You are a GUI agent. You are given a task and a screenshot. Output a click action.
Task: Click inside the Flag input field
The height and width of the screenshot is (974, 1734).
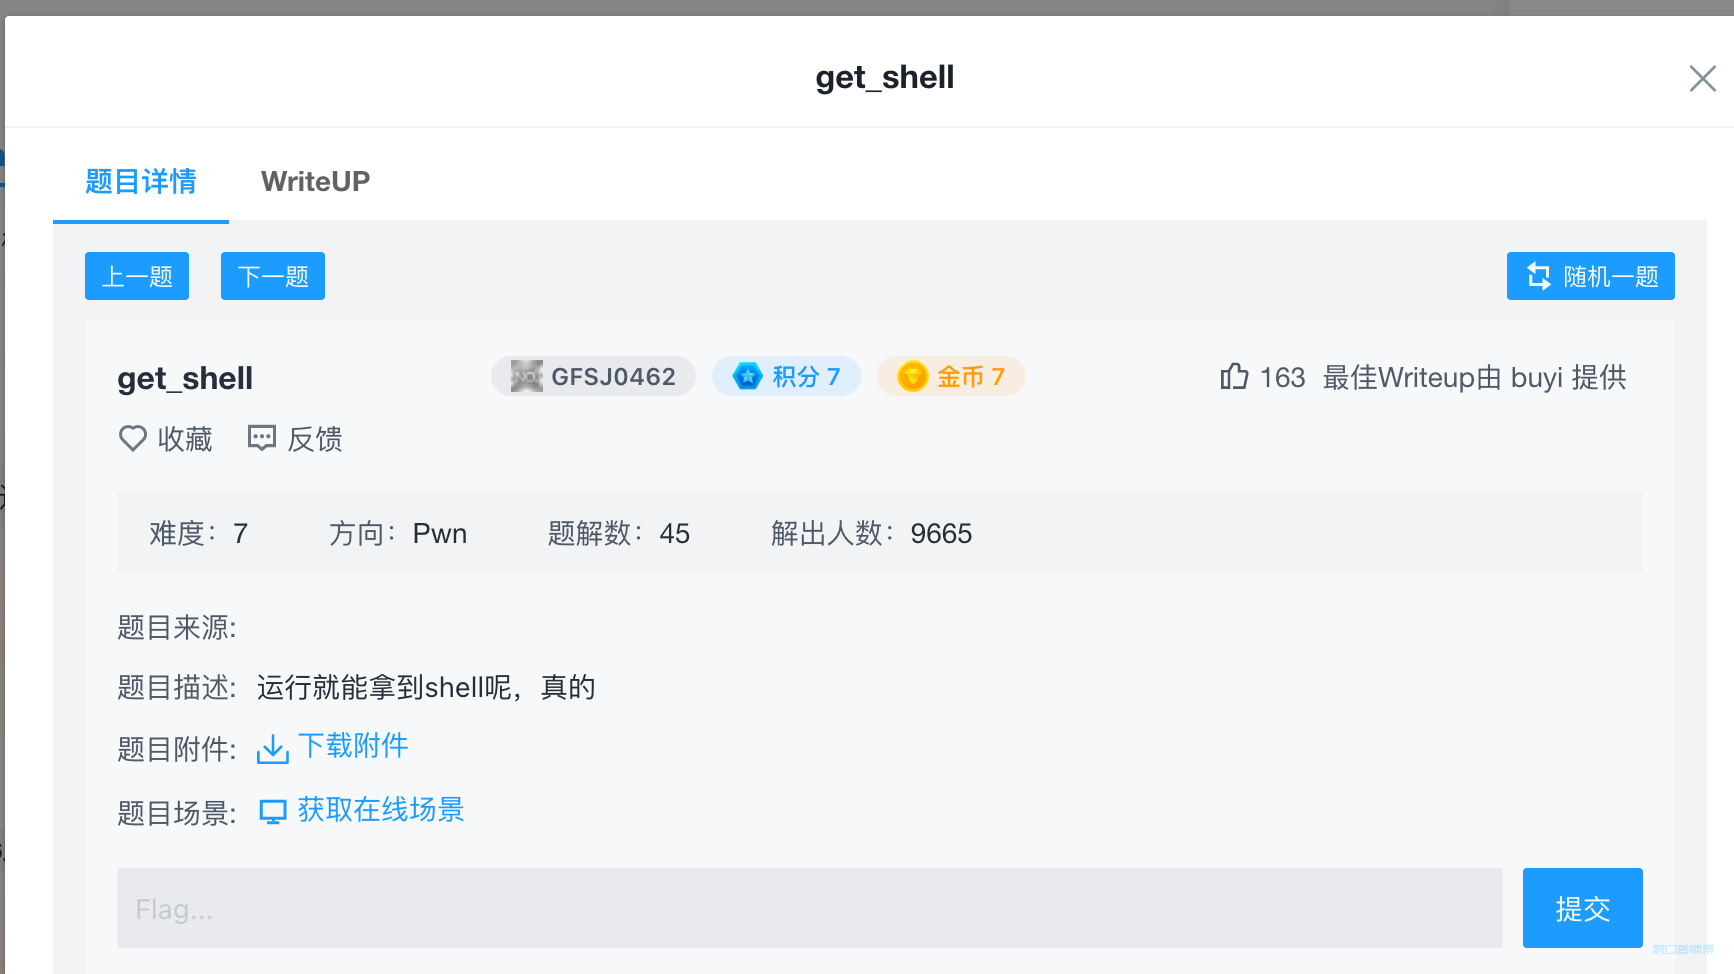[x=810, y=908]
